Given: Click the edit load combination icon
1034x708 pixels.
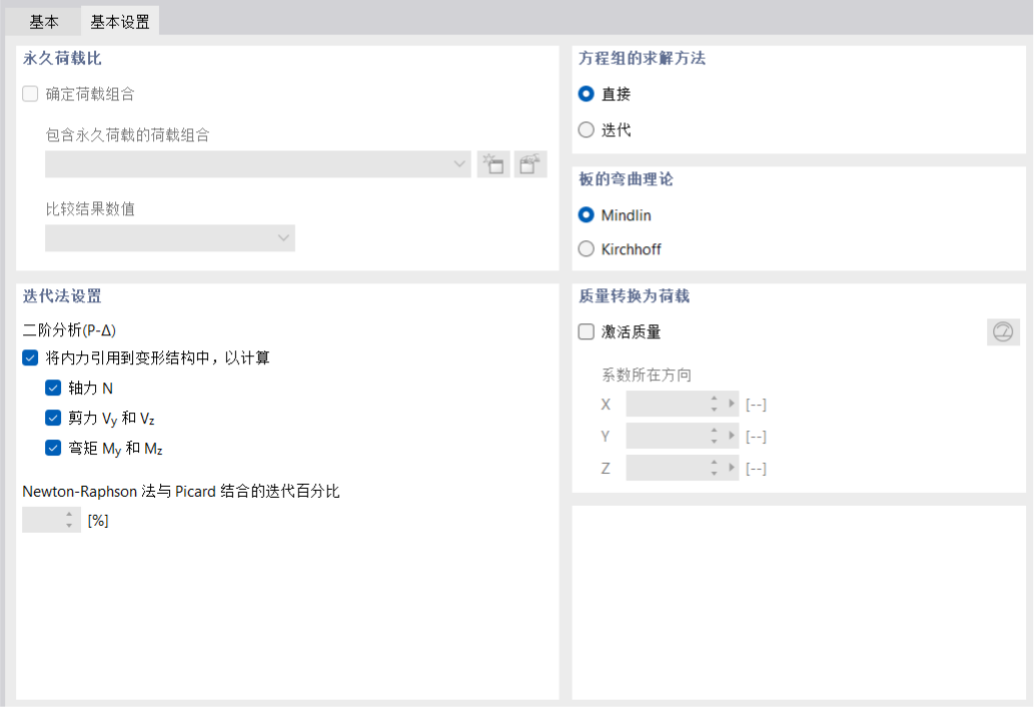Looking at the screenshot, I should coord(531,164).
